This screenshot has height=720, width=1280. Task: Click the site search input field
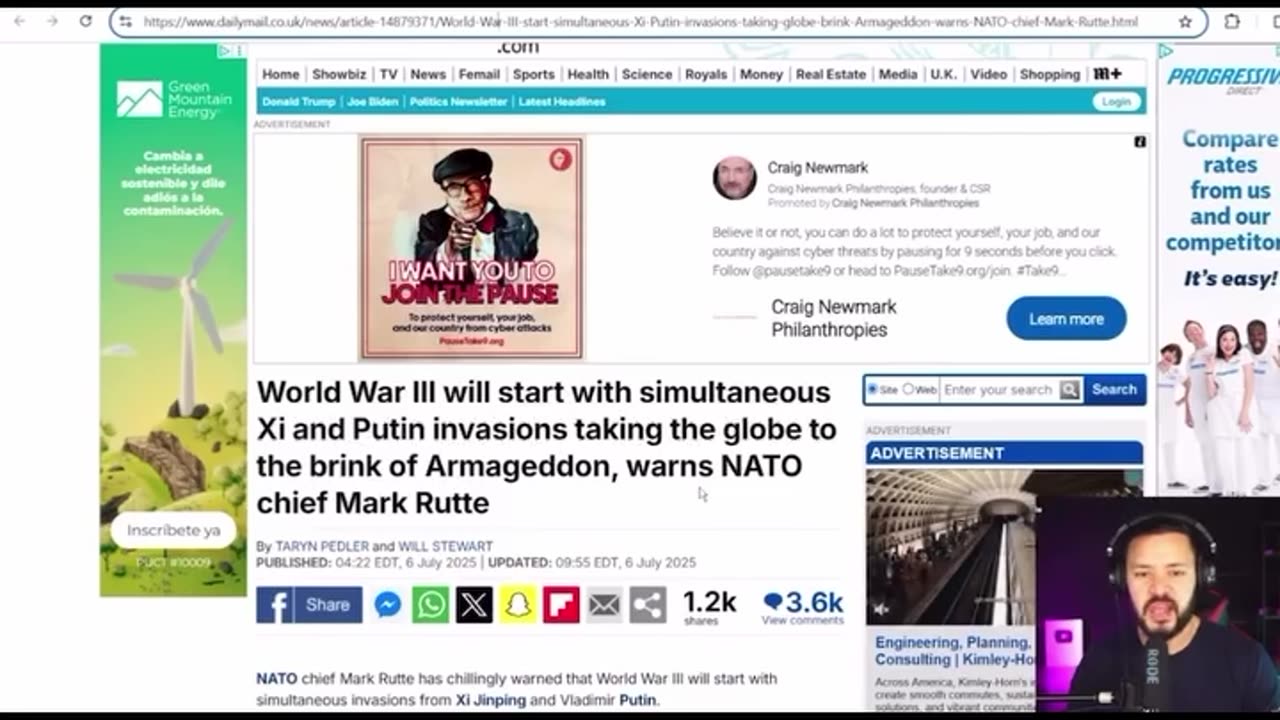coord(998,389)
